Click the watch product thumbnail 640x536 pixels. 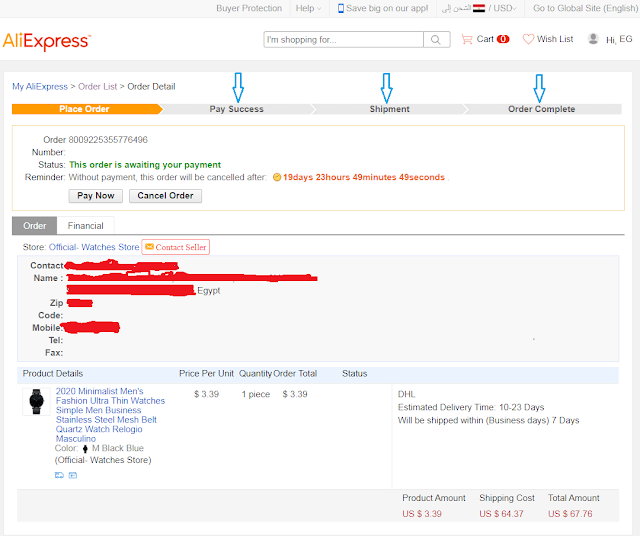[x=36, y=401]
